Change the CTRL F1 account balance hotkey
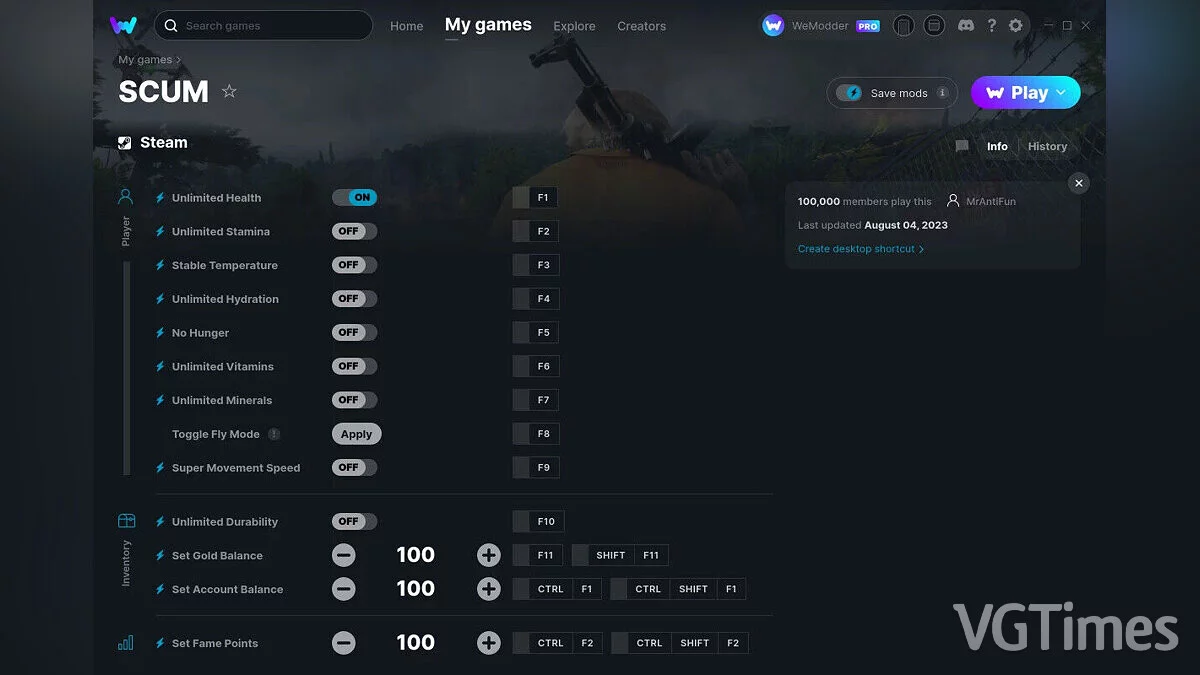The height and width of the screenshot is (675, 1200). [557, 589]
